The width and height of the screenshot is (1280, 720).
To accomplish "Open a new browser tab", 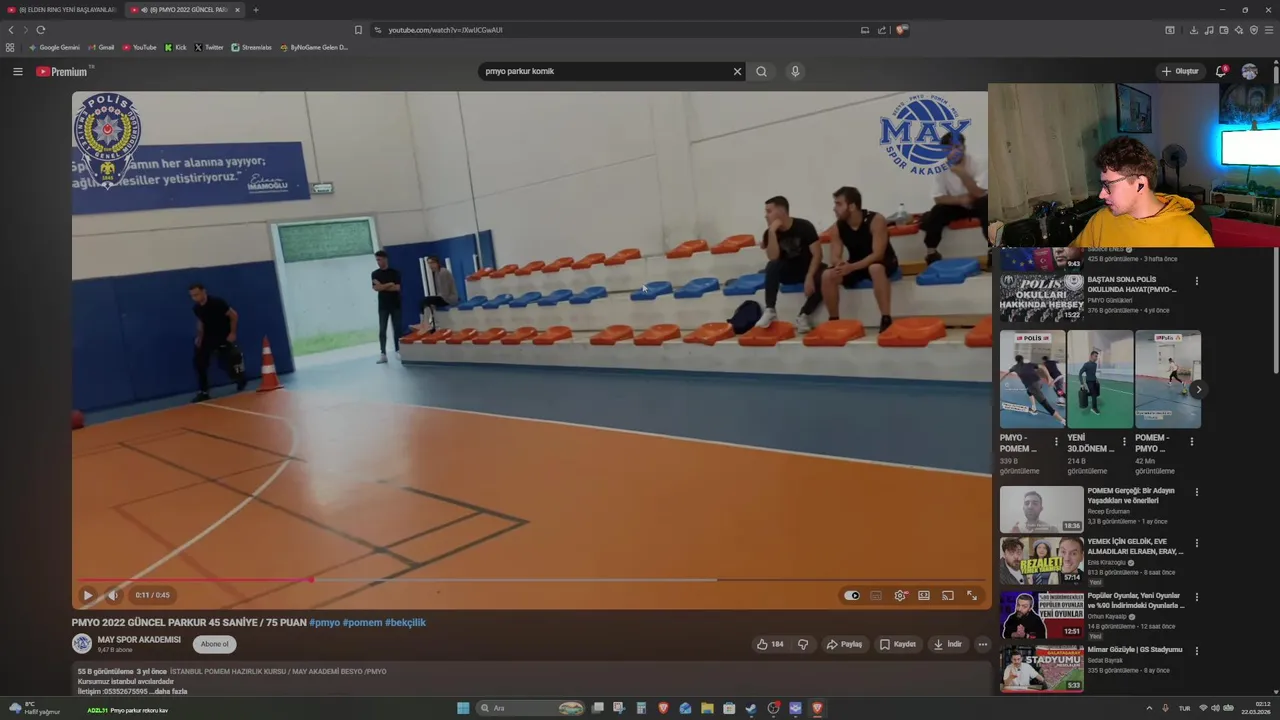I will [x=256, y=10].
